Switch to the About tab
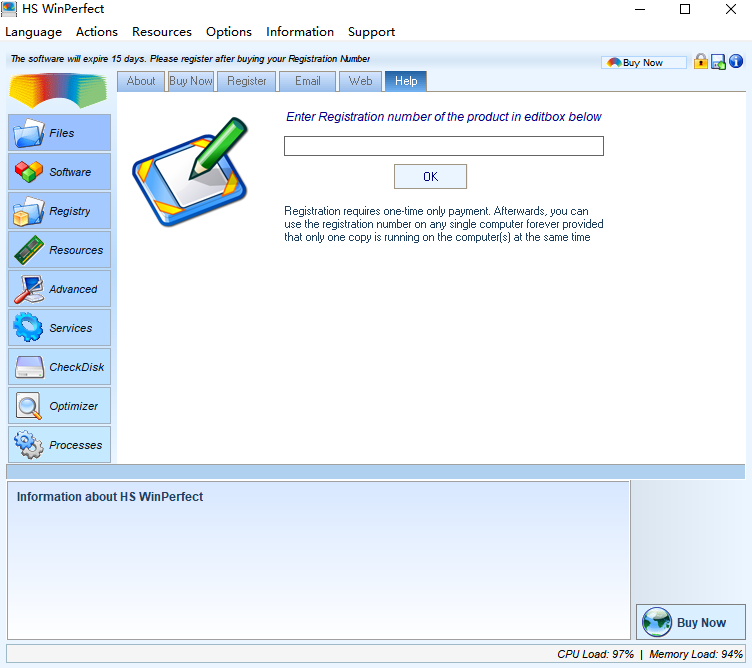This screenshot has height=668, width=752. (x=141, y=81)
